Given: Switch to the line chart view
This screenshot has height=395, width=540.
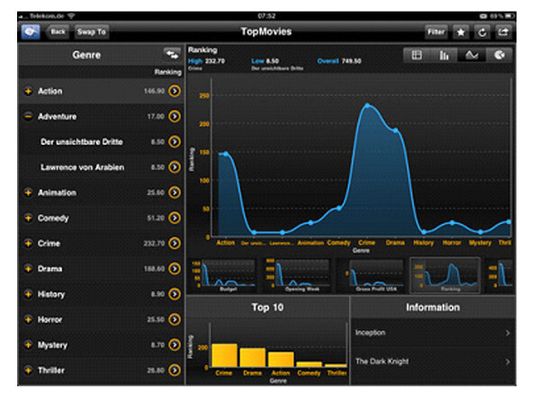Looking at the screenshot, I should (471, 55).
